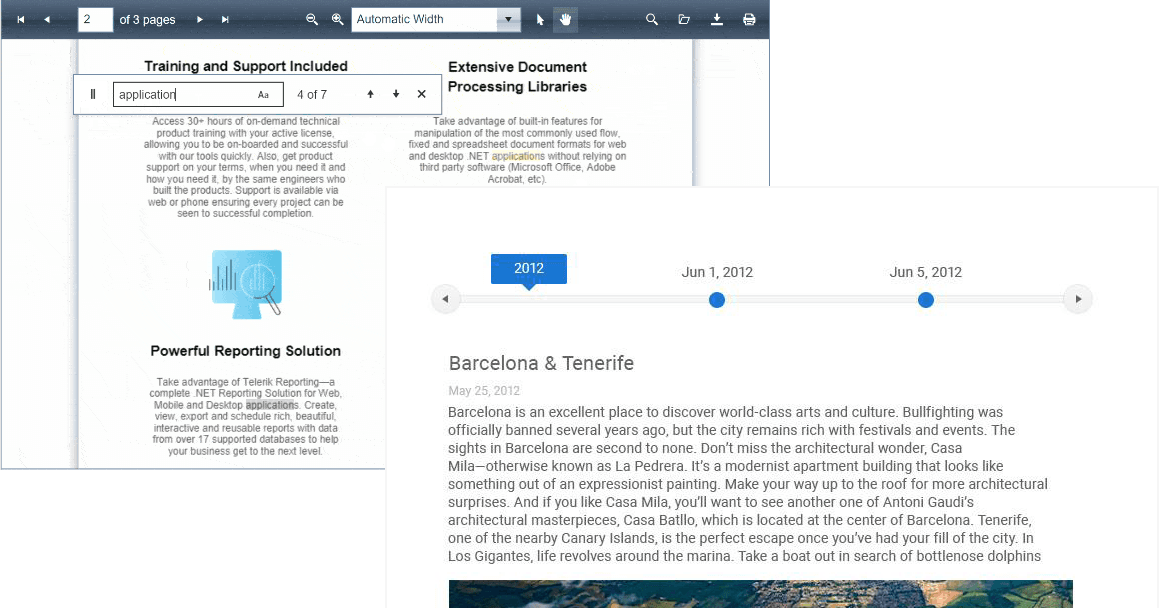Screen dimensions: 1159x608
Task: Click the right arrow to scroll the timeline
Action: (1078, 299)
